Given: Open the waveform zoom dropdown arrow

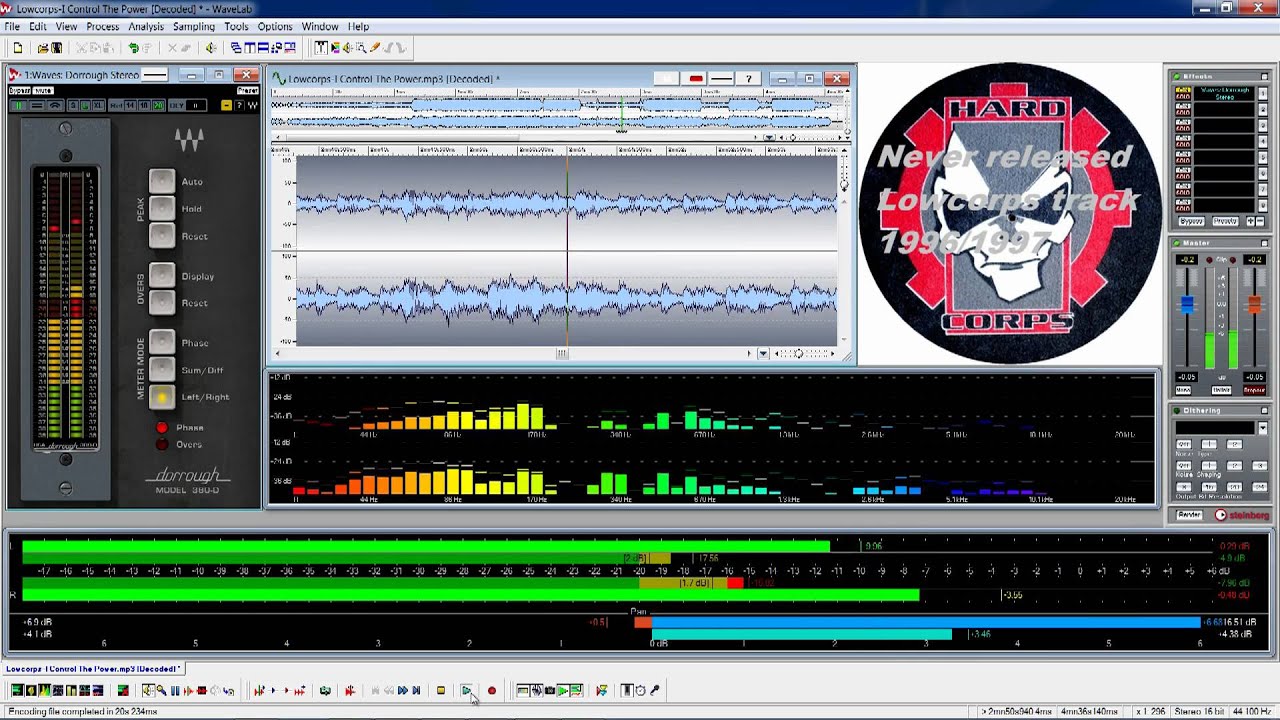Looking at the screenshot, I should 763,353.
